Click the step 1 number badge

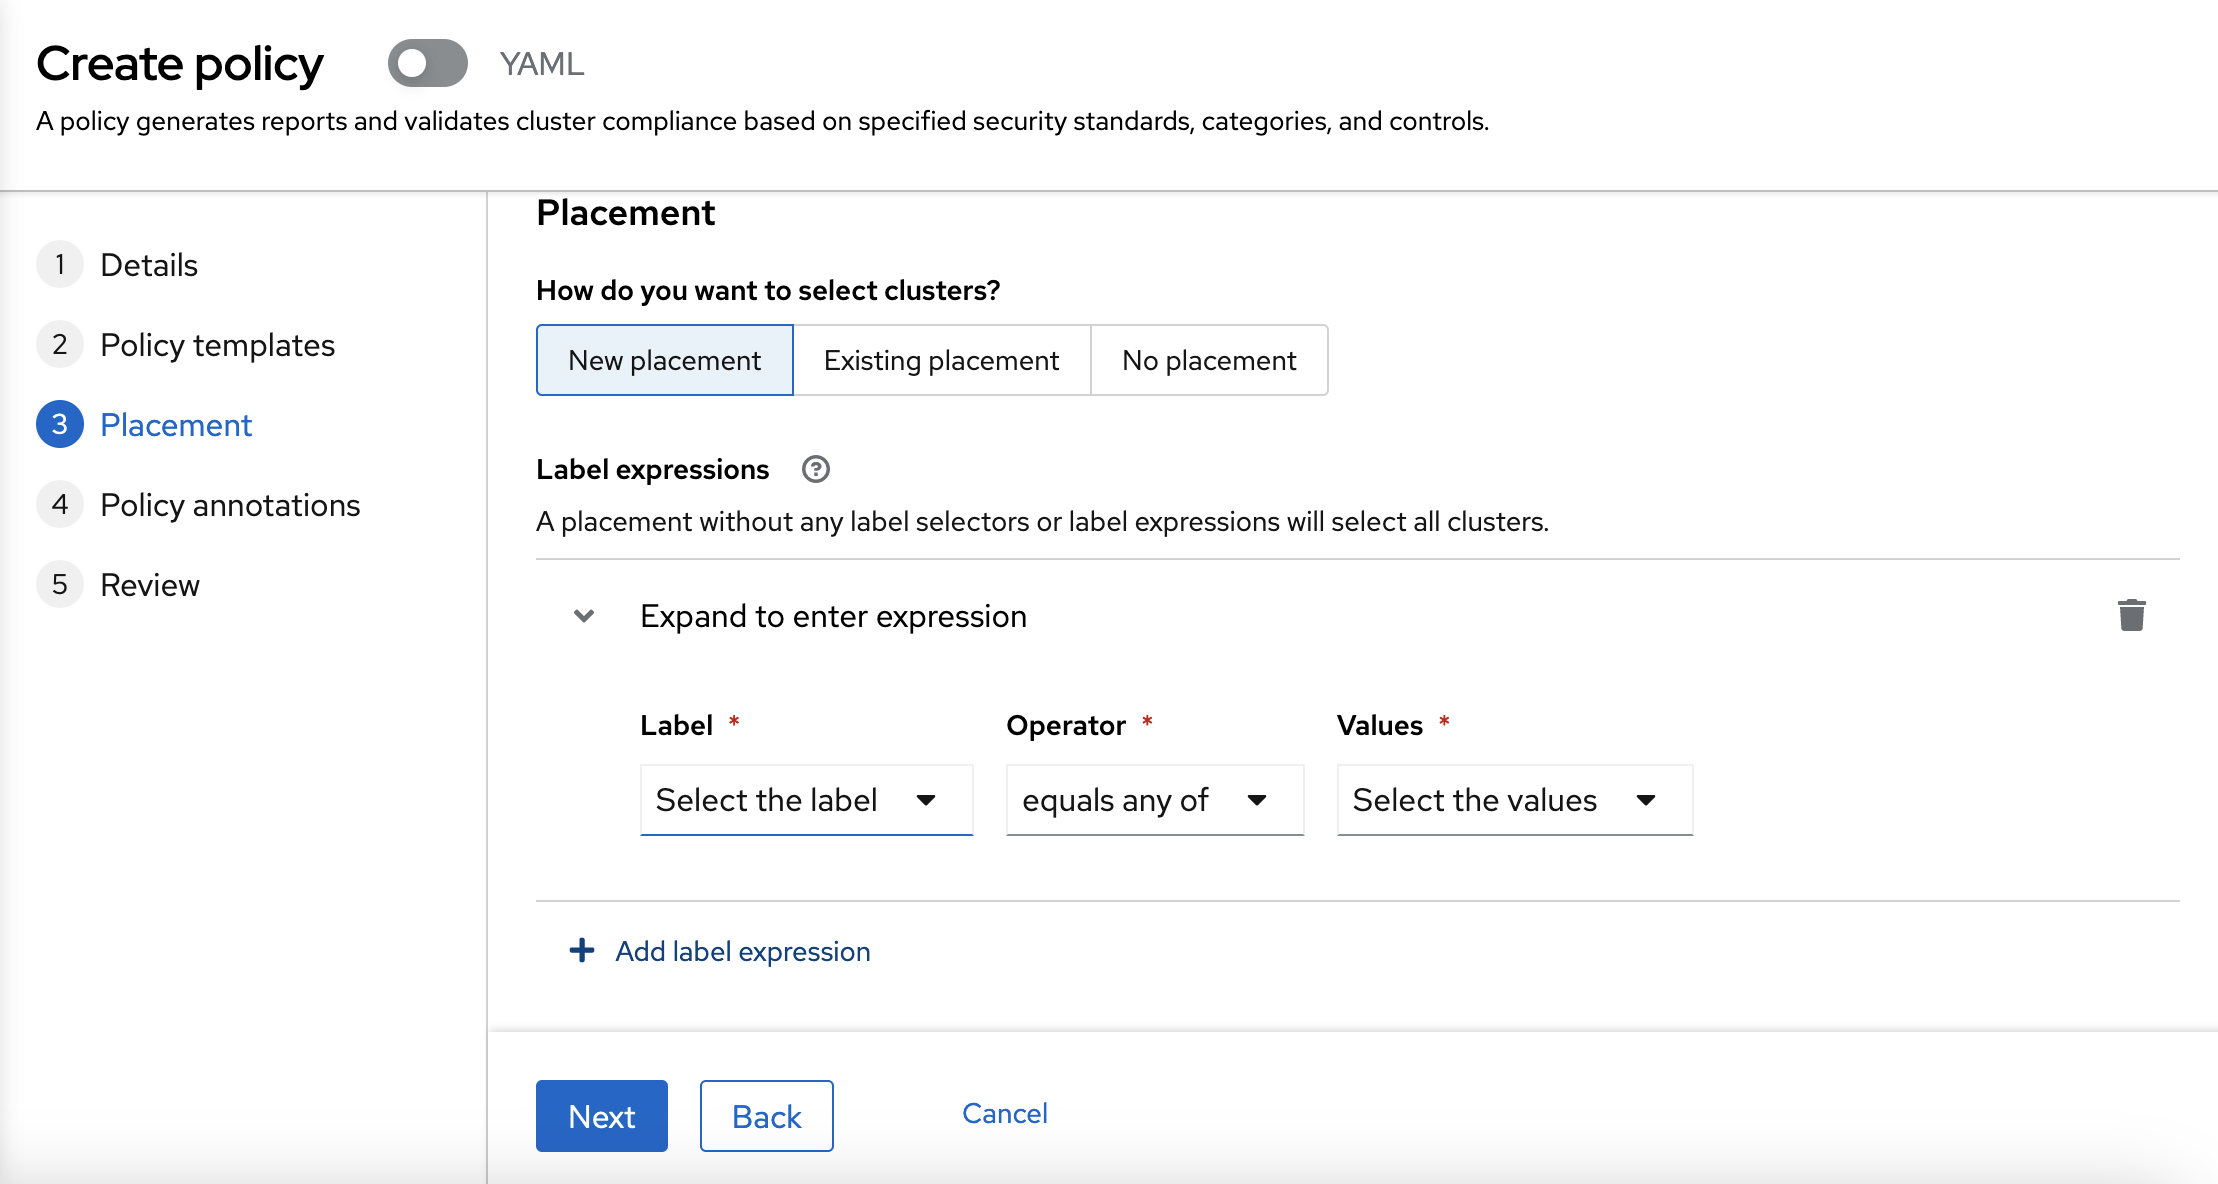pos(60,265)
